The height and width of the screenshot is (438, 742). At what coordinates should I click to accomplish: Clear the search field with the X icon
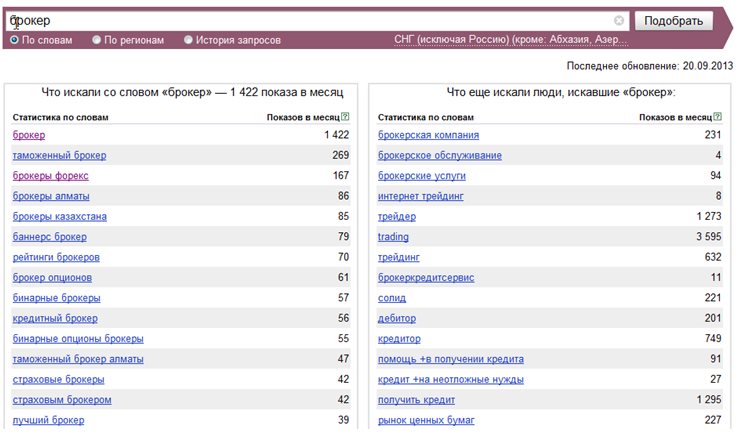pyautogui.click(x=618, y=20)
